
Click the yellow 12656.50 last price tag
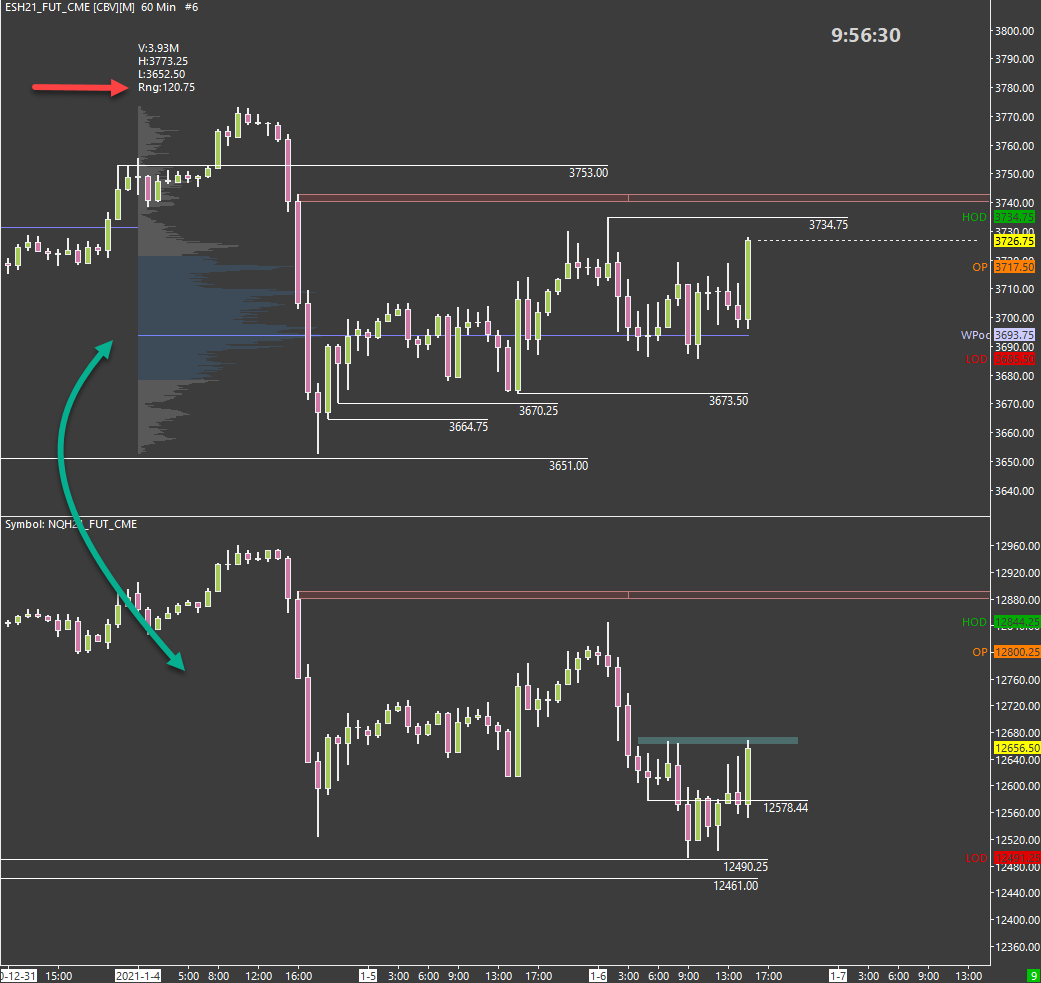(x=1017, y=748)
